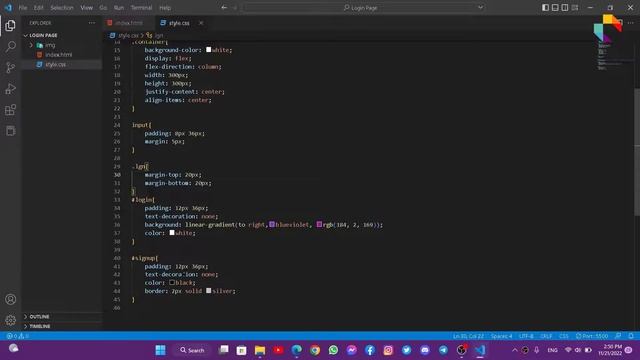640x360 pixels.
Task: Toggle Primary Side Bar layout button
Action: point(545,7)
